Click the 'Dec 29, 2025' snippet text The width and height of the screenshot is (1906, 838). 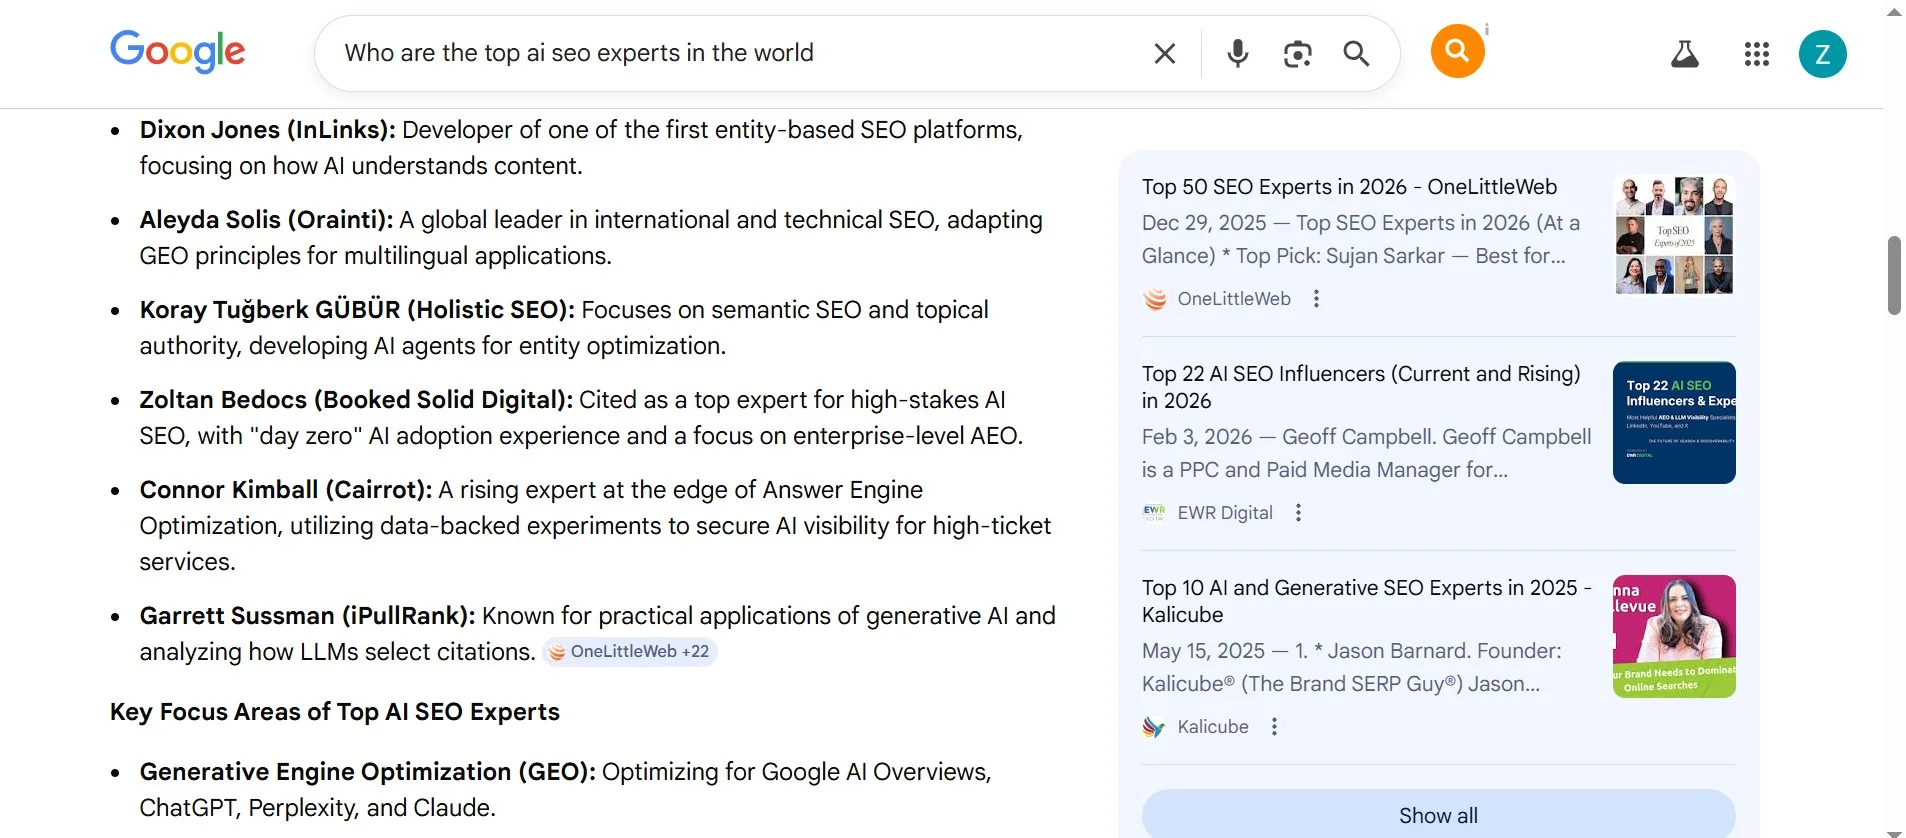[1204, 223]
